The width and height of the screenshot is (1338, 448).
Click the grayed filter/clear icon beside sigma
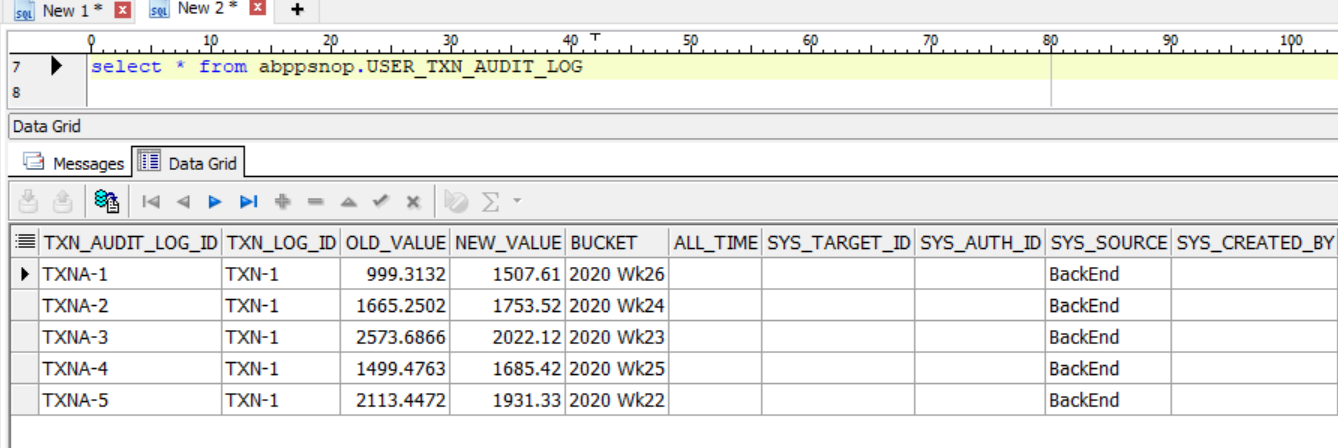tap(456, 202)
